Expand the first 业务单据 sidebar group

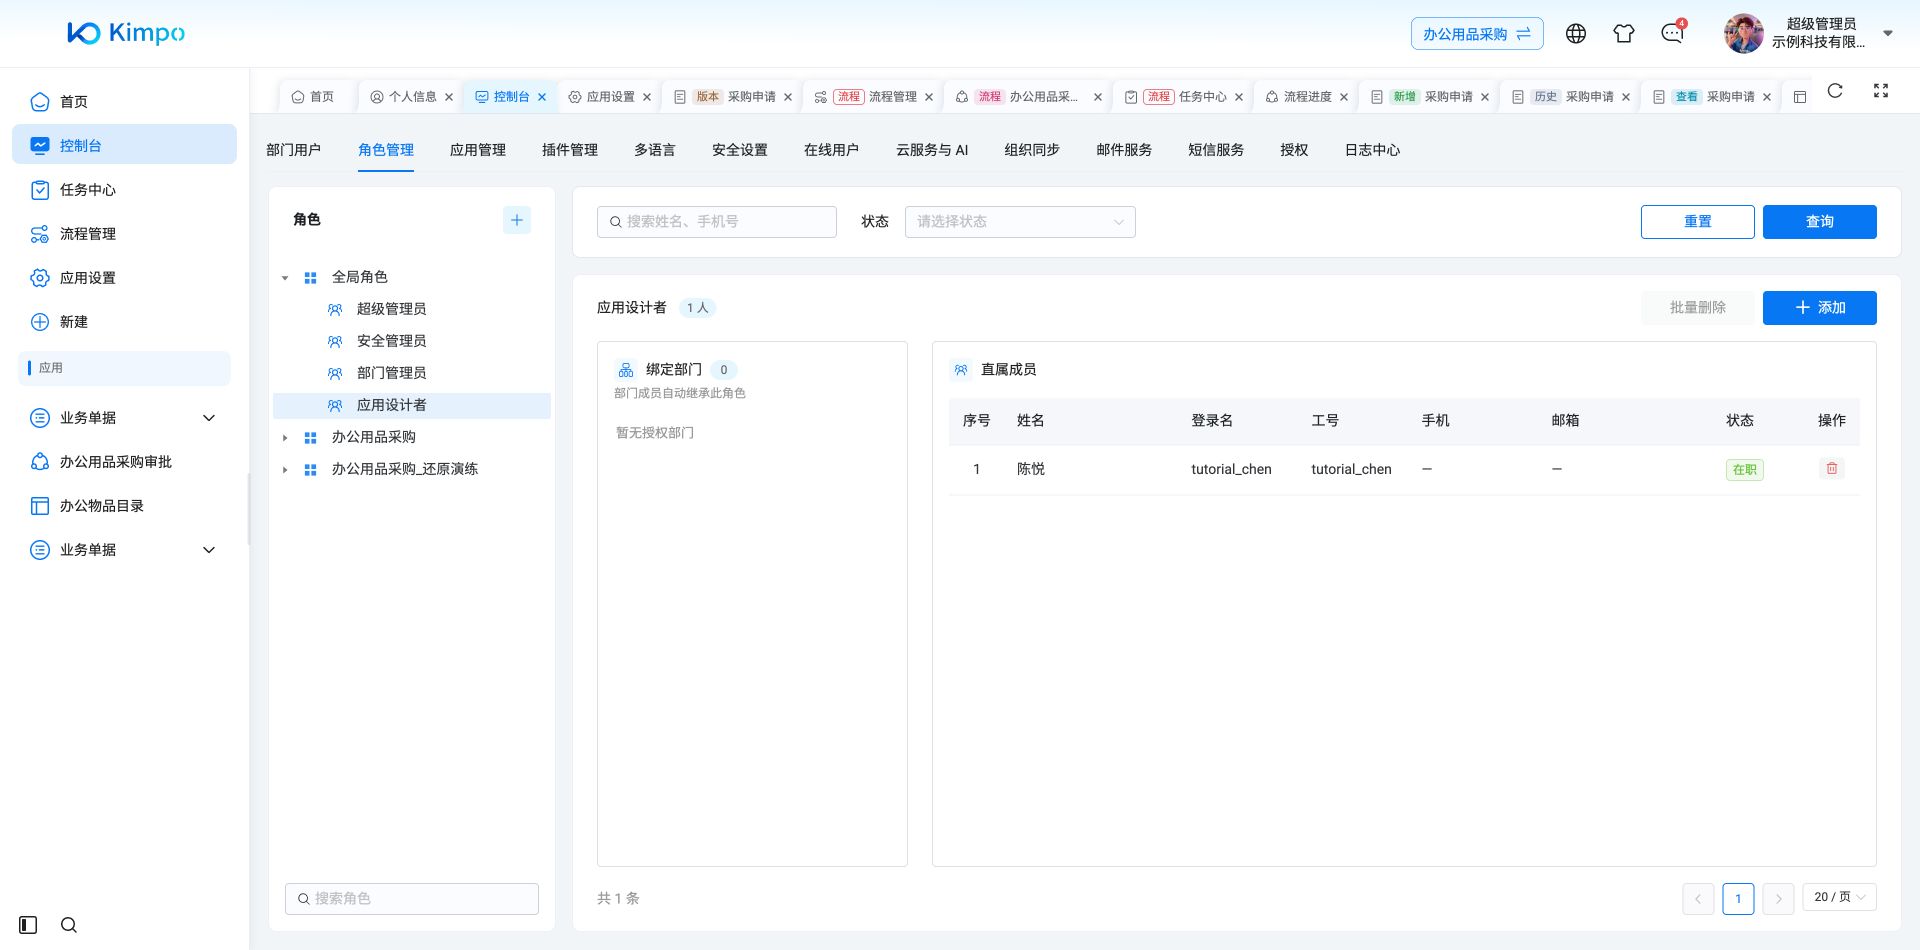[124, 418]
